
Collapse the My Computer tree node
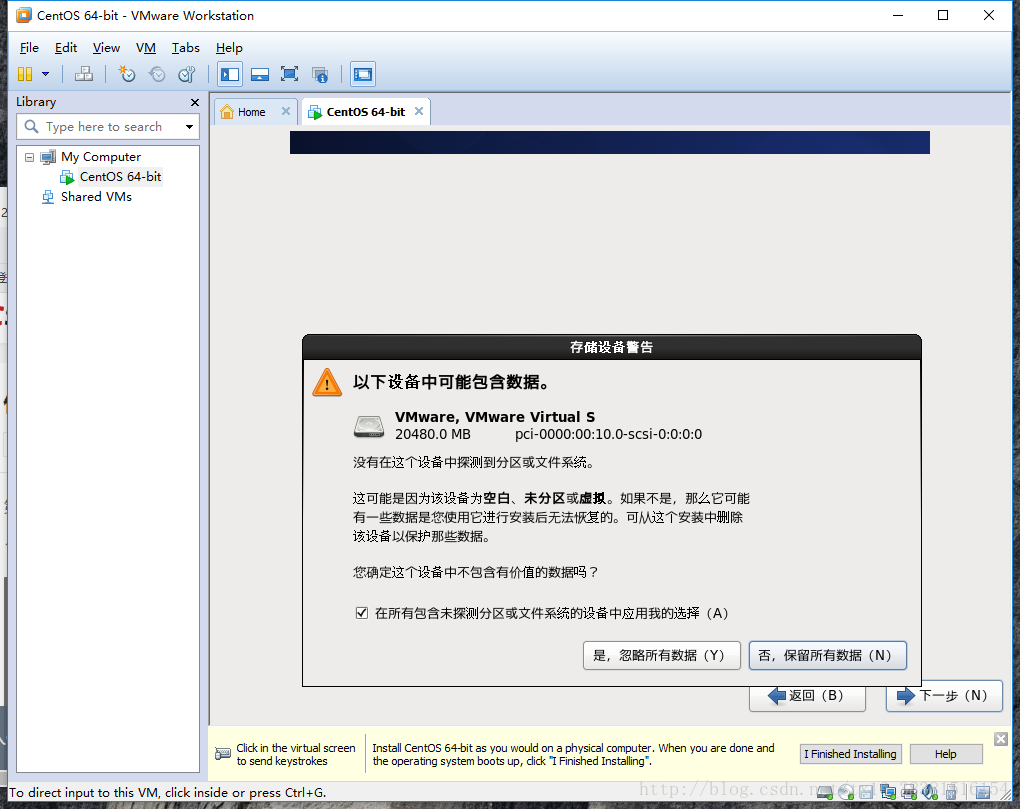coord(29,157)
